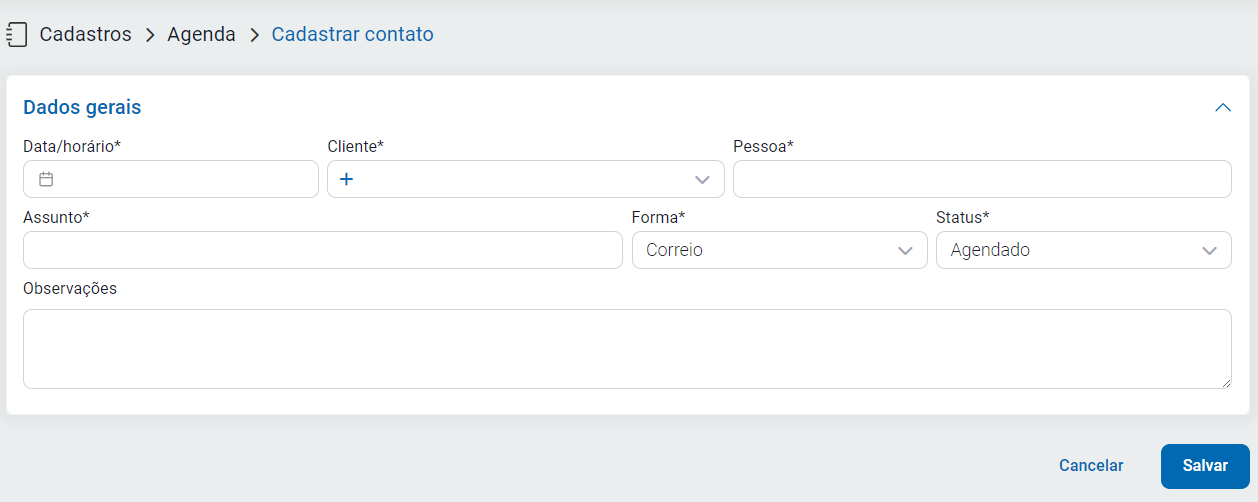This screenshot has width=1258, height=502.
Task: Click the Cadastrar contato breadcrumb
Action: (x=352, y=35)
